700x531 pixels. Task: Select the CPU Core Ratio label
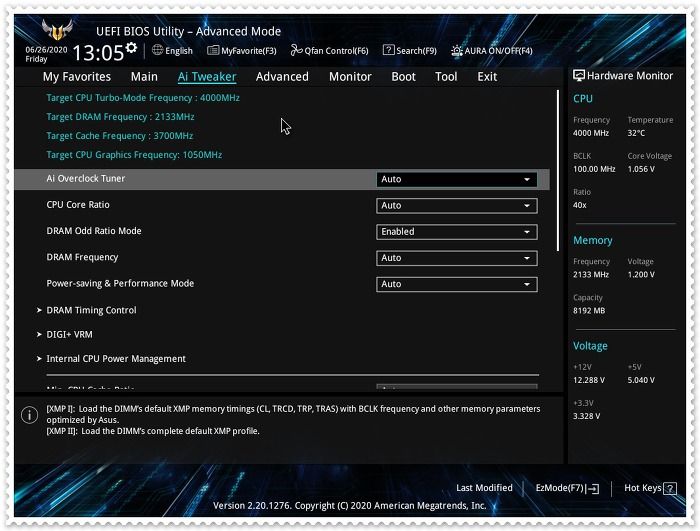coord(78,205)
